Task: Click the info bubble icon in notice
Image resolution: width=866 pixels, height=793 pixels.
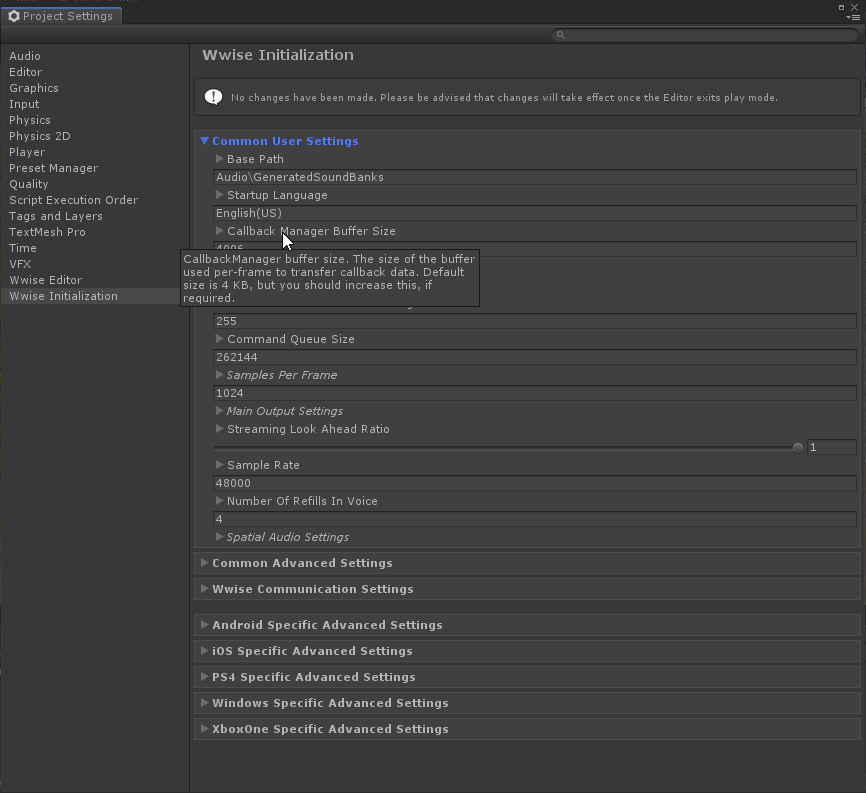Action: click(213, 97)
